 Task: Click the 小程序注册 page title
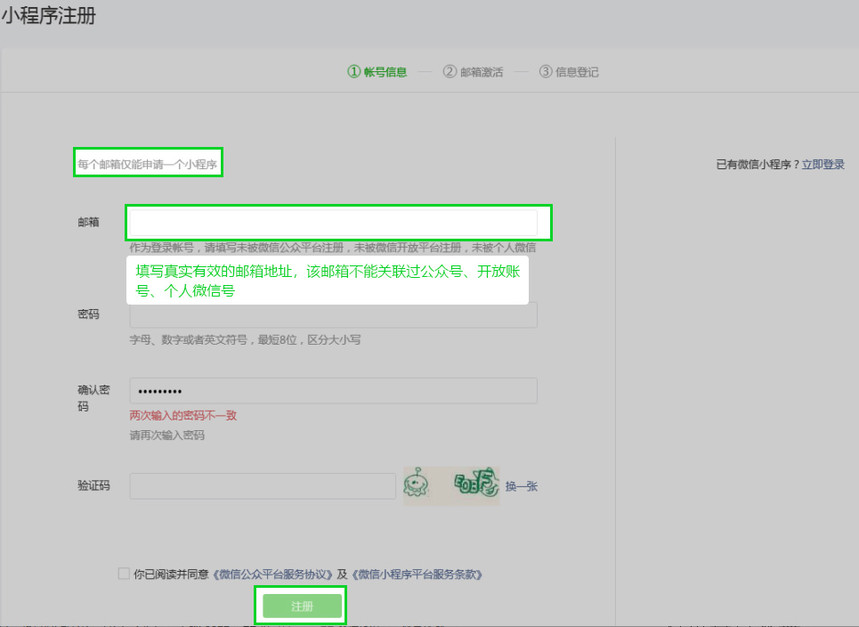[49, 15]
